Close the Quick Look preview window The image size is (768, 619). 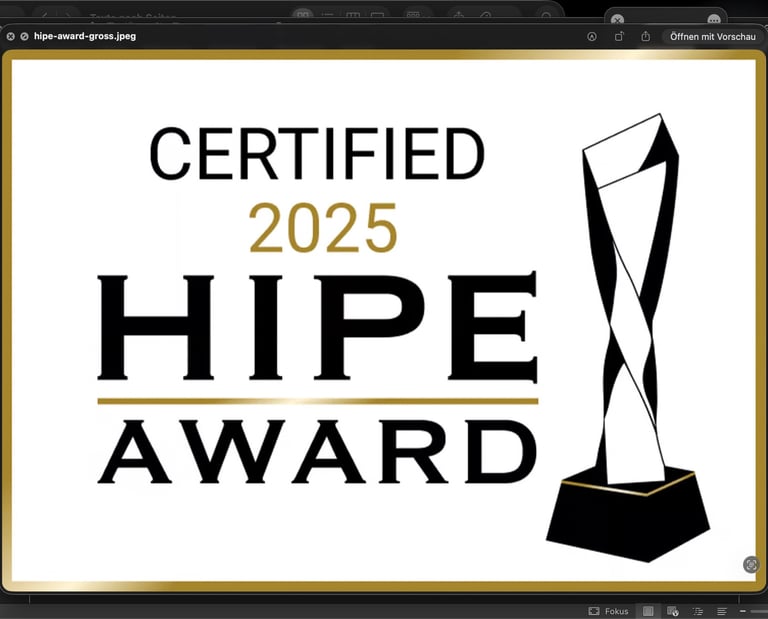coord(10,36)
